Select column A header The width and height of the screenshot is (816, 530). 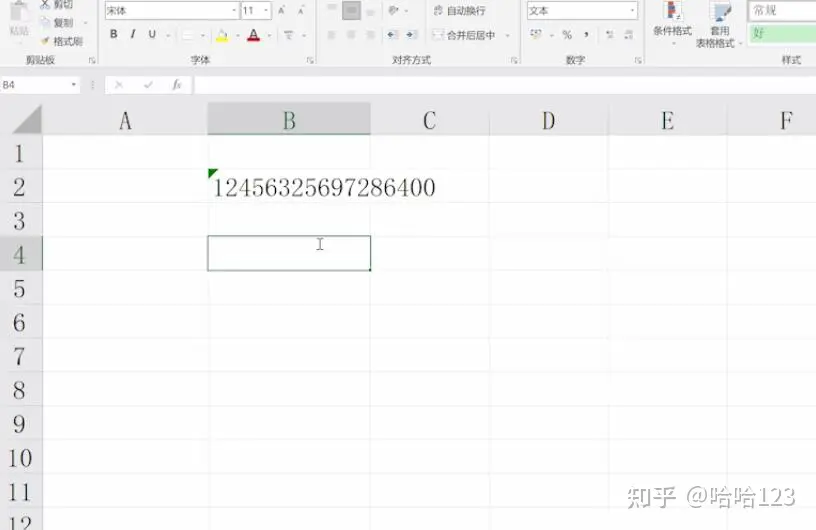click(x=125, y=120)
